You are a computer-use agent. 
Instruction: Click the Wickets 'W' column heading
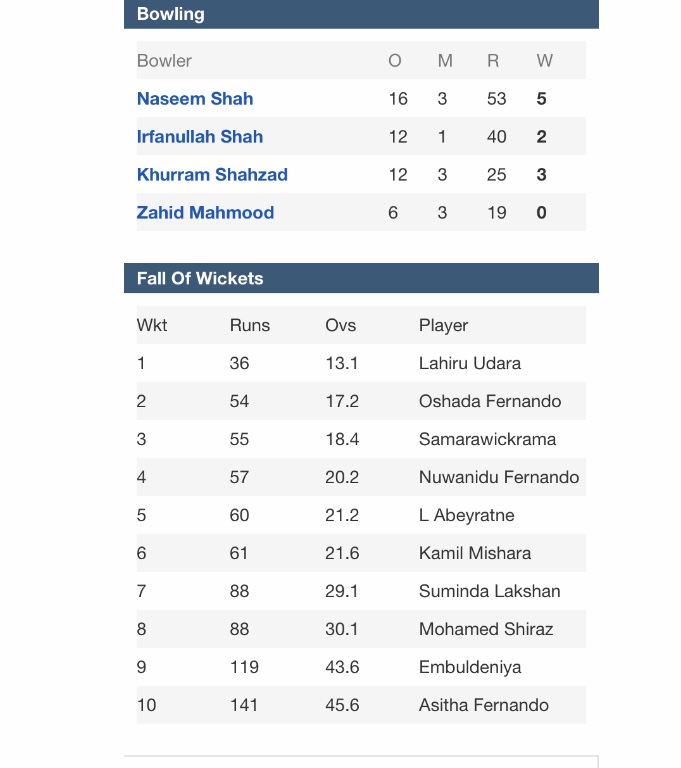(x=544, y=61)
